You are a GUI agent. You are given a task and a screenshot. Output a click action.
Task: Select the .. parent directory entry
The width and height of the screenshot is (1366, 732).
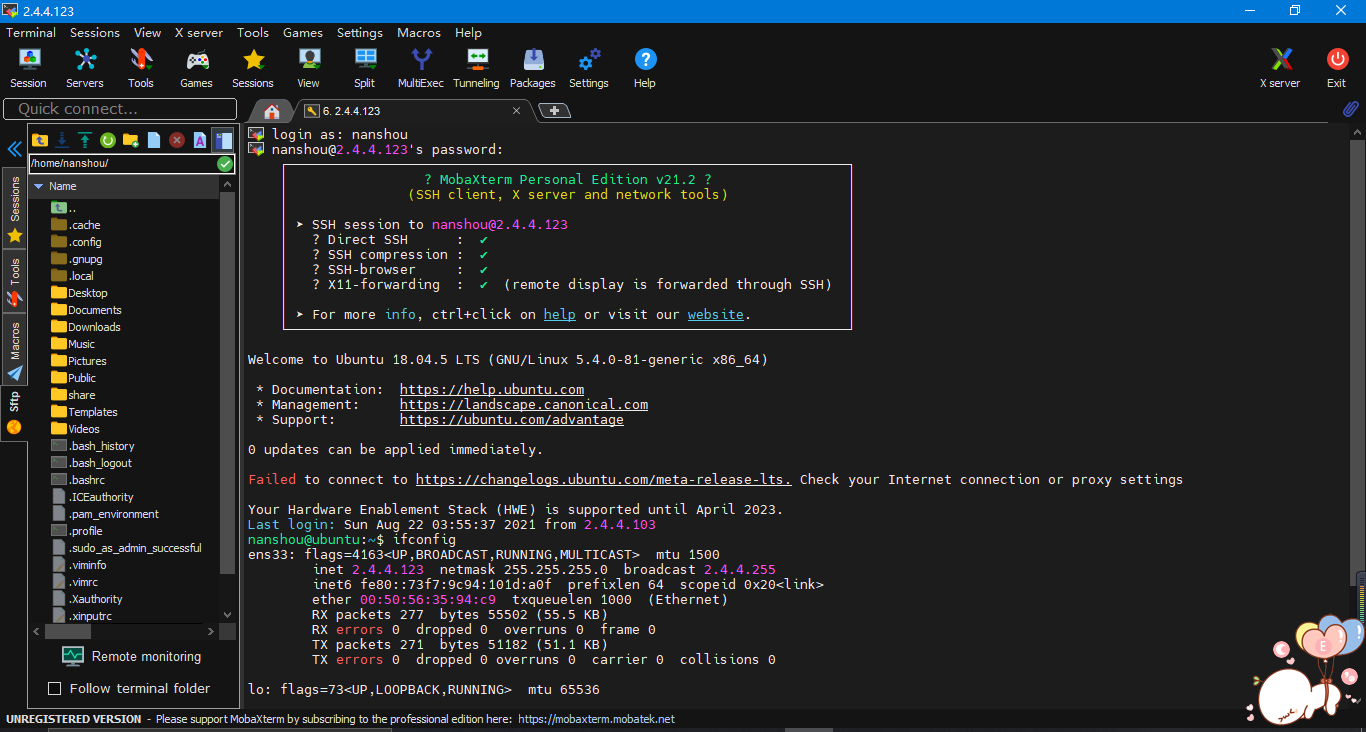click(x=64, y=208)
